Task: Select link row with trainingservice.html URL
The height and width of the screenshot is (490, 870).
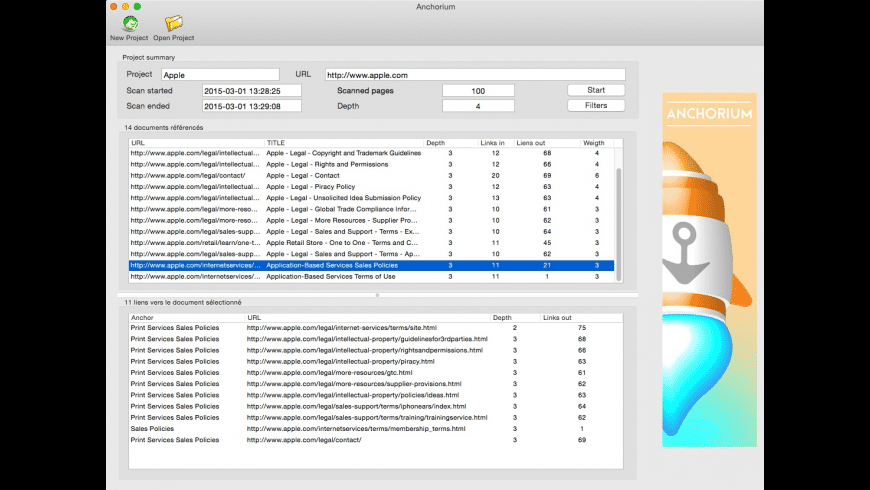Action: pyautogui.click(x=376, y=417)
